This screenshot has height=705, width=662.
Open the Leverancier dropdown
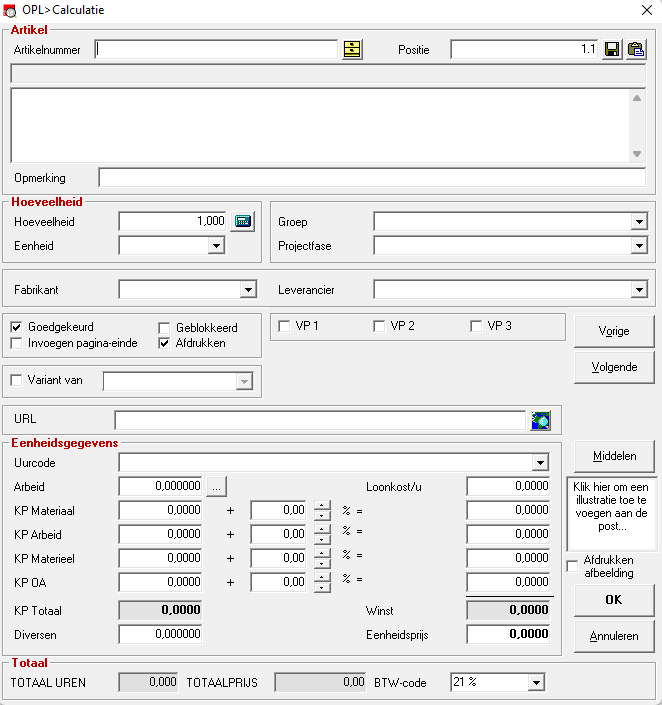(x=639, y=290)
